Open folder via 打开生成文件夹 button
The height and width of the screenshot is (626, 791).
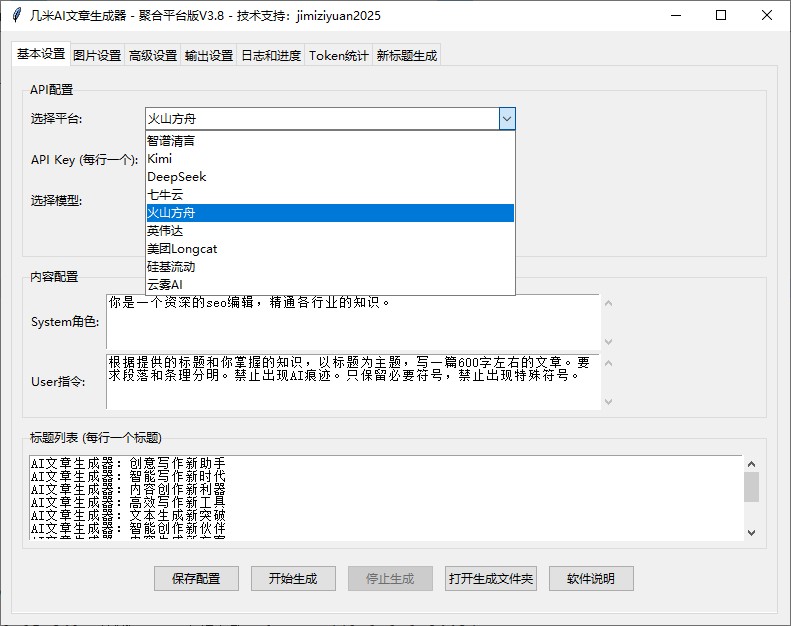(x=491, y=579)
